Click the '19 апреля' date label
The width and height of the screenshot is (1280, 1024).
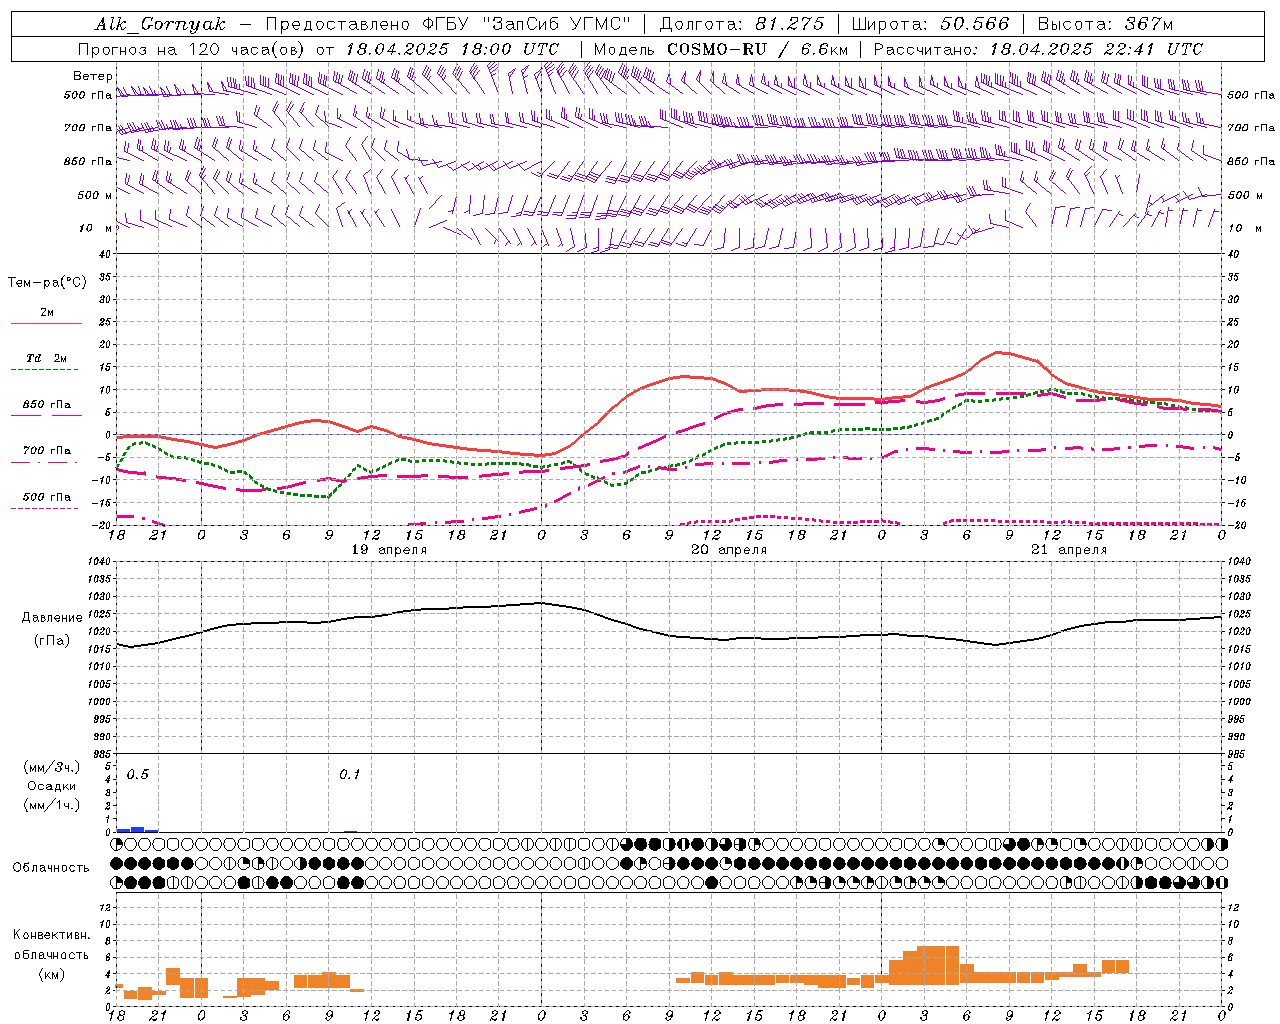pos(389,550)
